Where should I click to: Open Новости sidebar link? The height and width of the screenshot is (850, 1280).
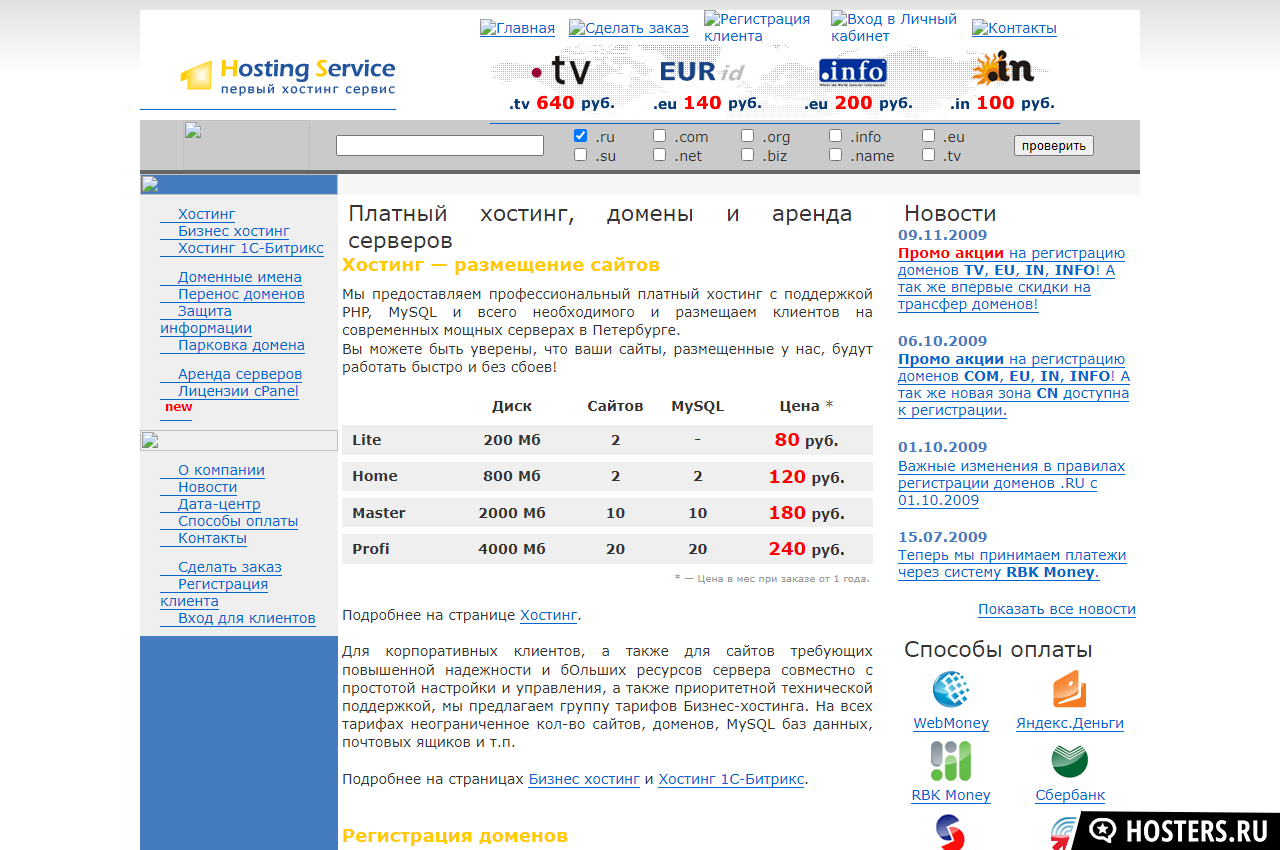[x=208, y=487]
